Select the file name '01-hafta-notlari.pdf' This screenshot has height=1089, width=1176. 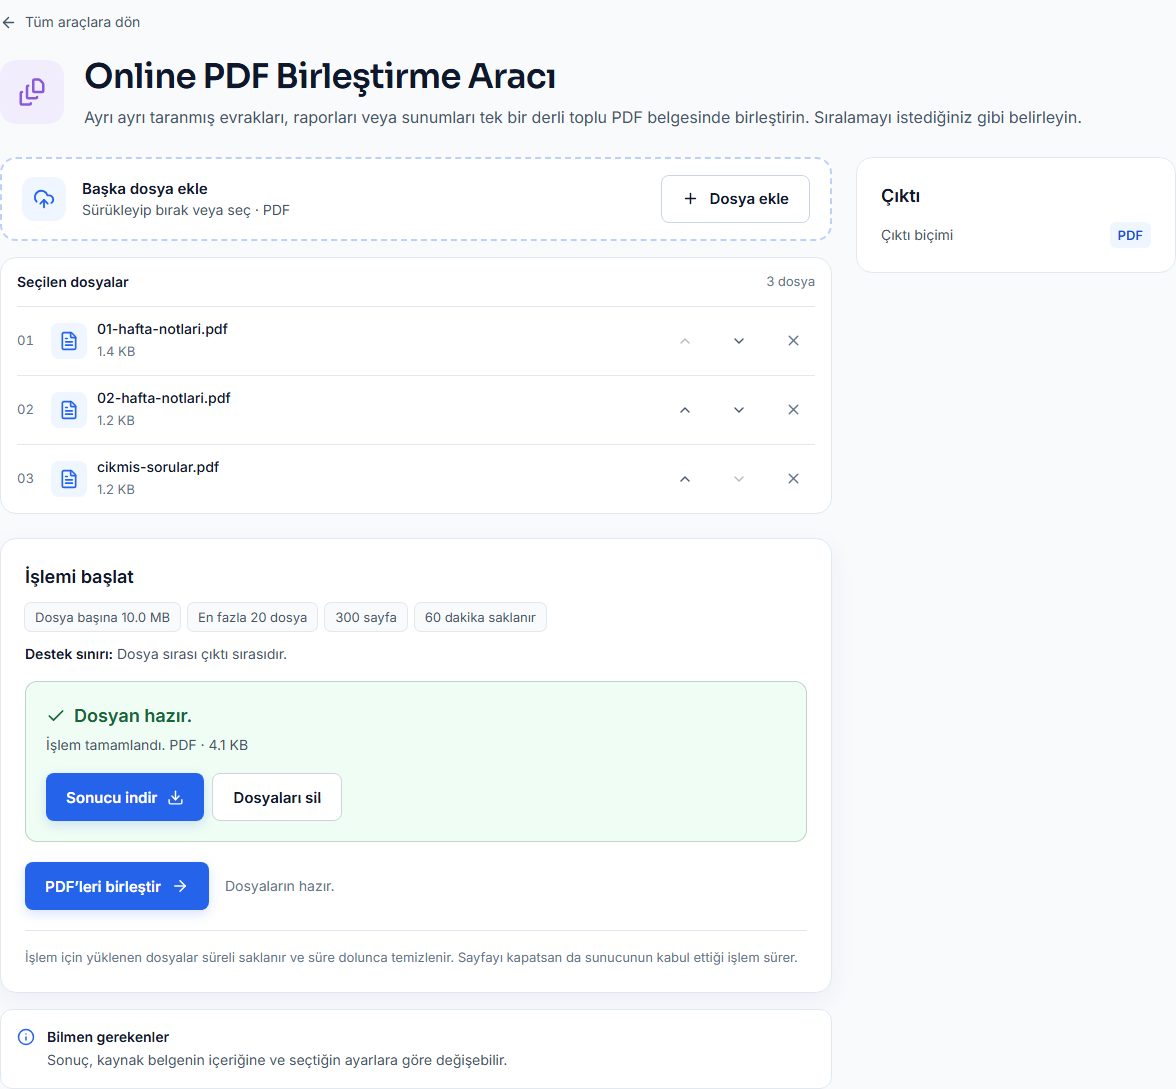coord(162,329)
